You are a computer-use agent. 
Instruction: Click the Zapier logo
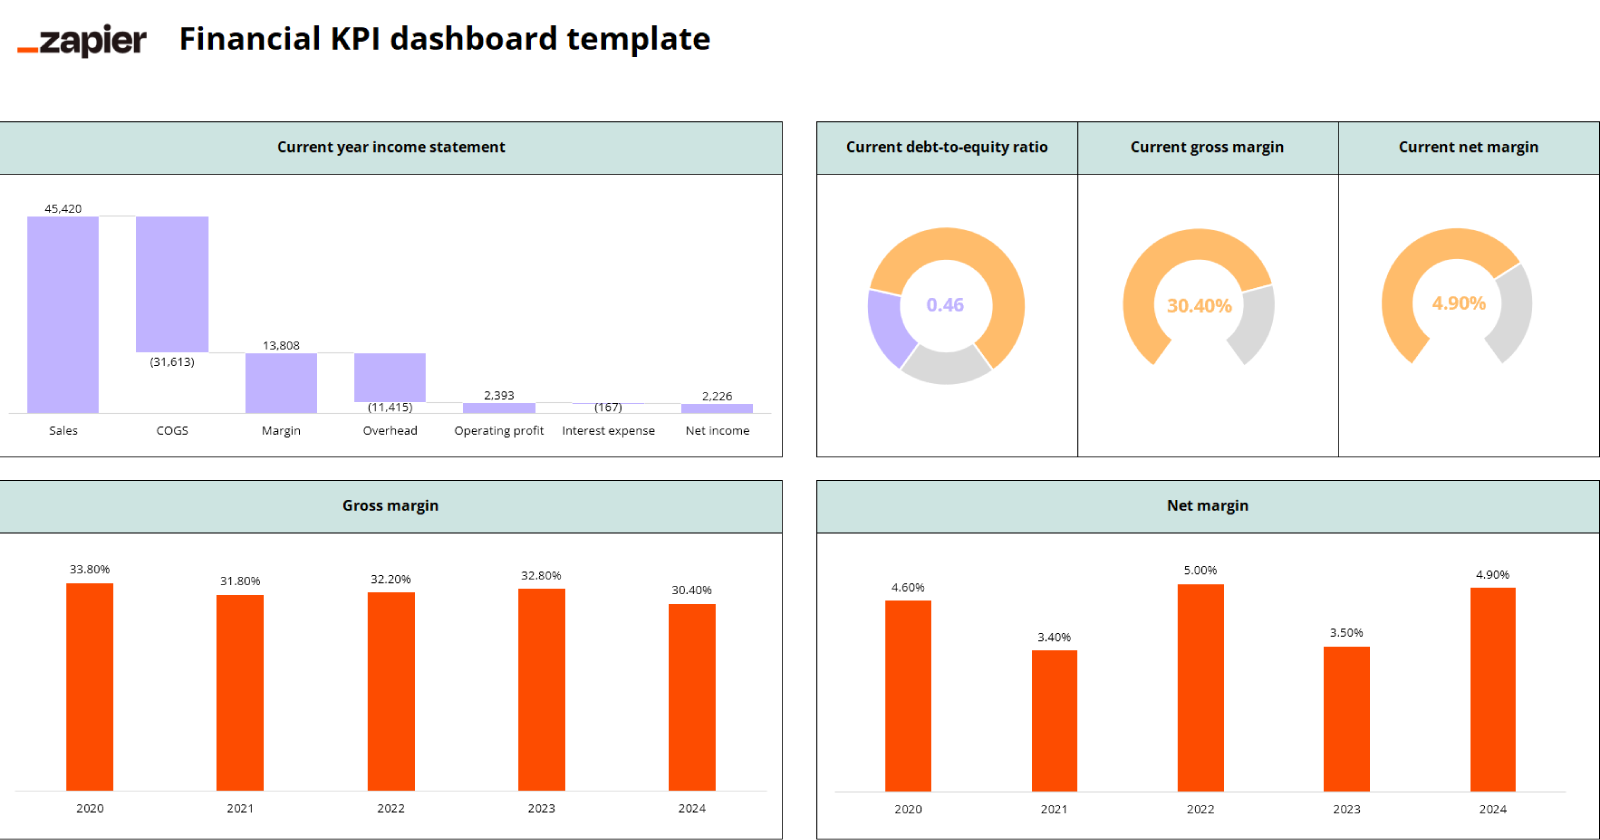(82, 40)
